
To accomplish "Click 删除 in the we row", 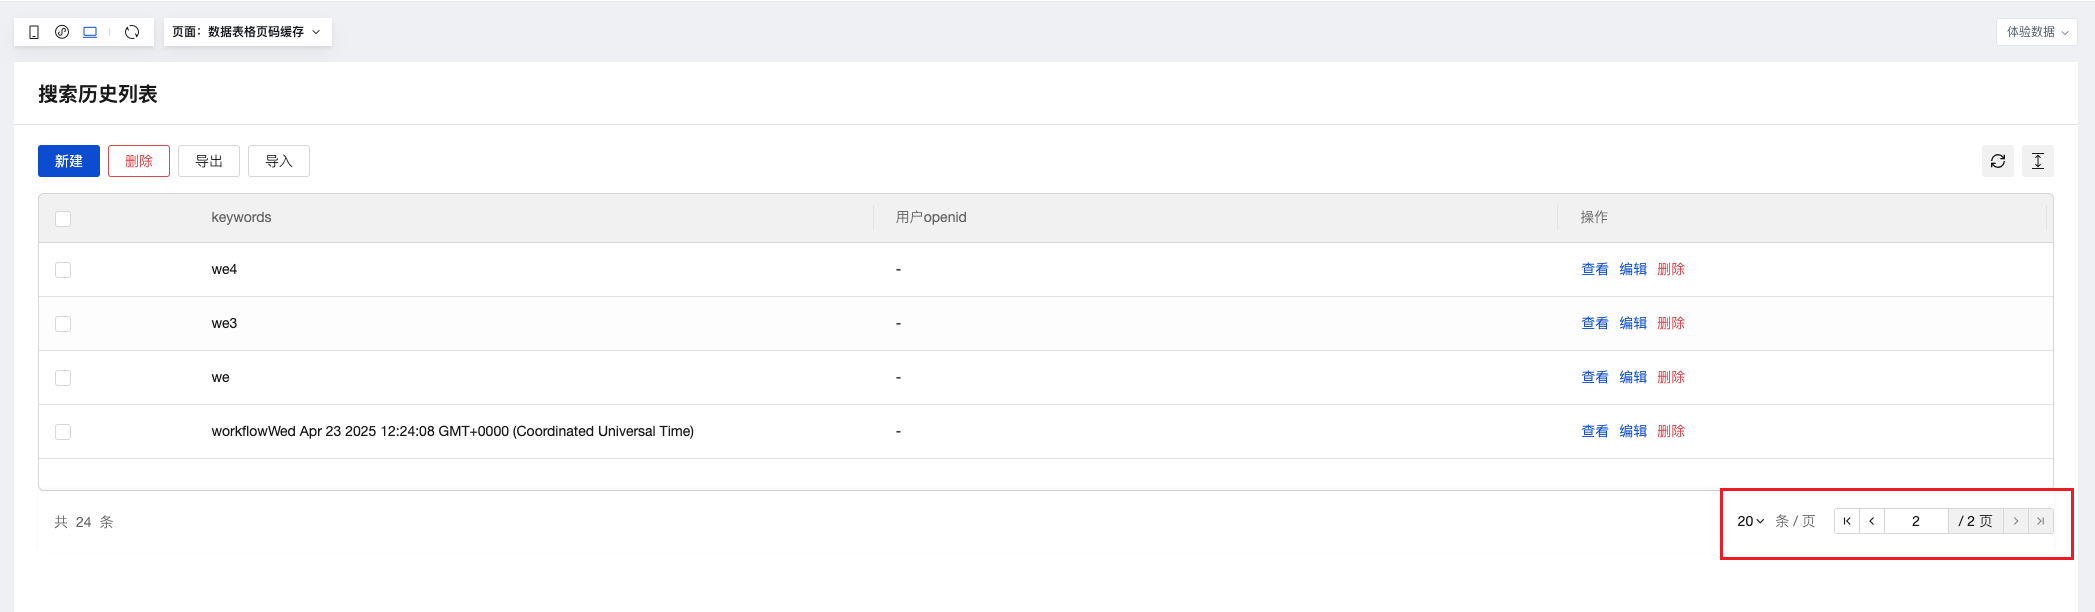I will coord(1671,377).
